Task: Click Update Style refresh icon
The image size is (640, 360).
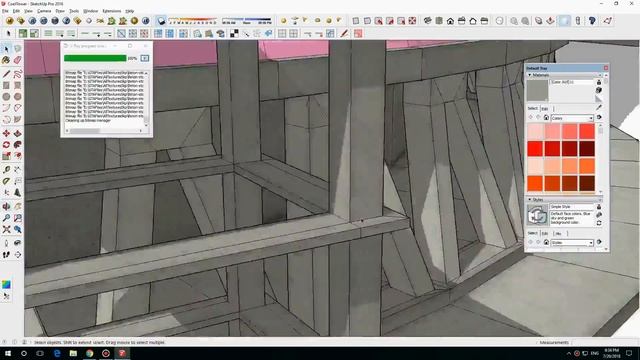Action: pyautogui.click(x=599, y=223)
